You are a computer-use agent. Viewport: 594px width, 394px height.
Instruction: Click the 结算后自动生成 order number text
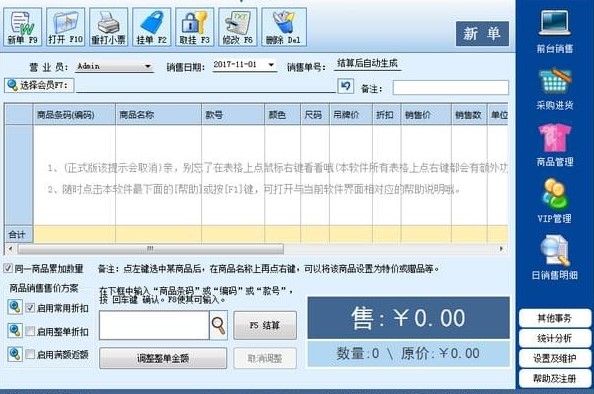[367, 63]
